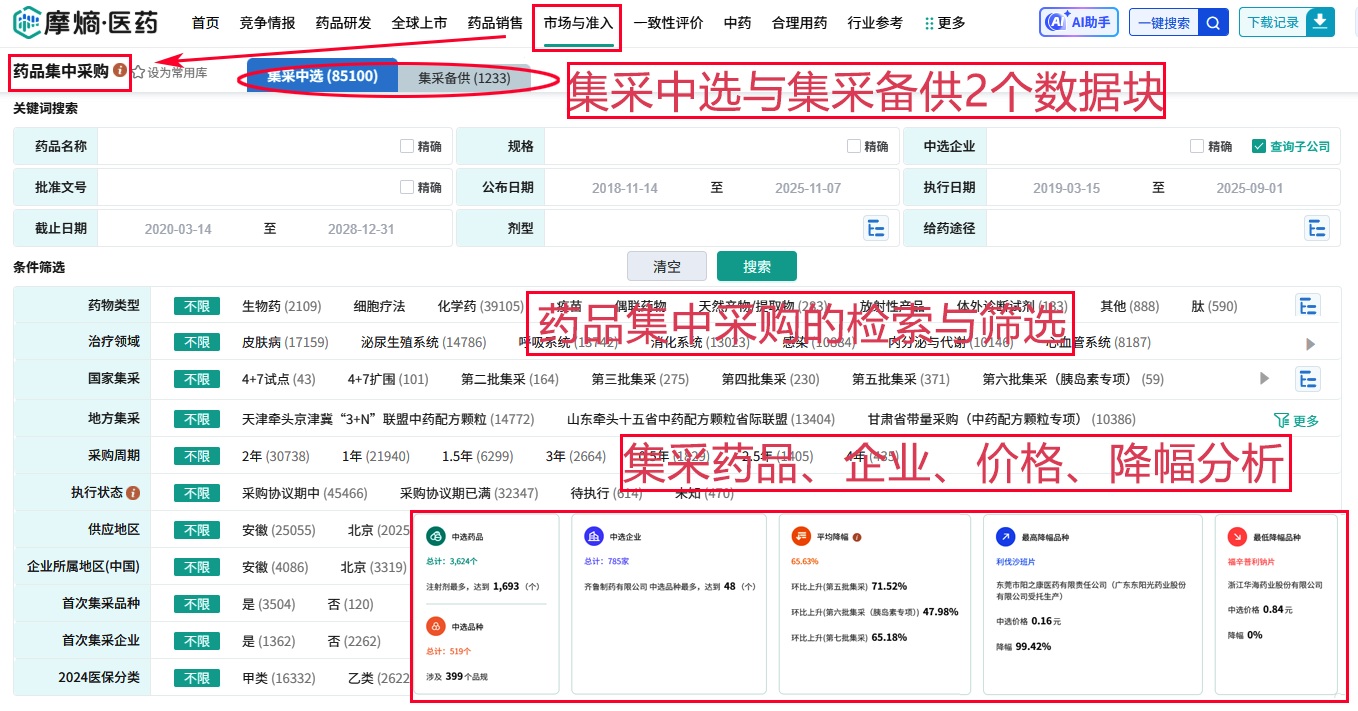Click the 清空 button to reset filters
Screen dimensions: 1358x711
(667, 266)
